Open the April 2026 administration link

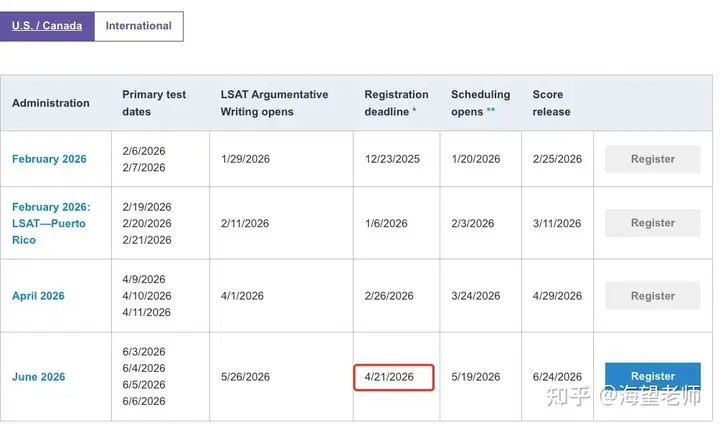click(x=38, y=296)
